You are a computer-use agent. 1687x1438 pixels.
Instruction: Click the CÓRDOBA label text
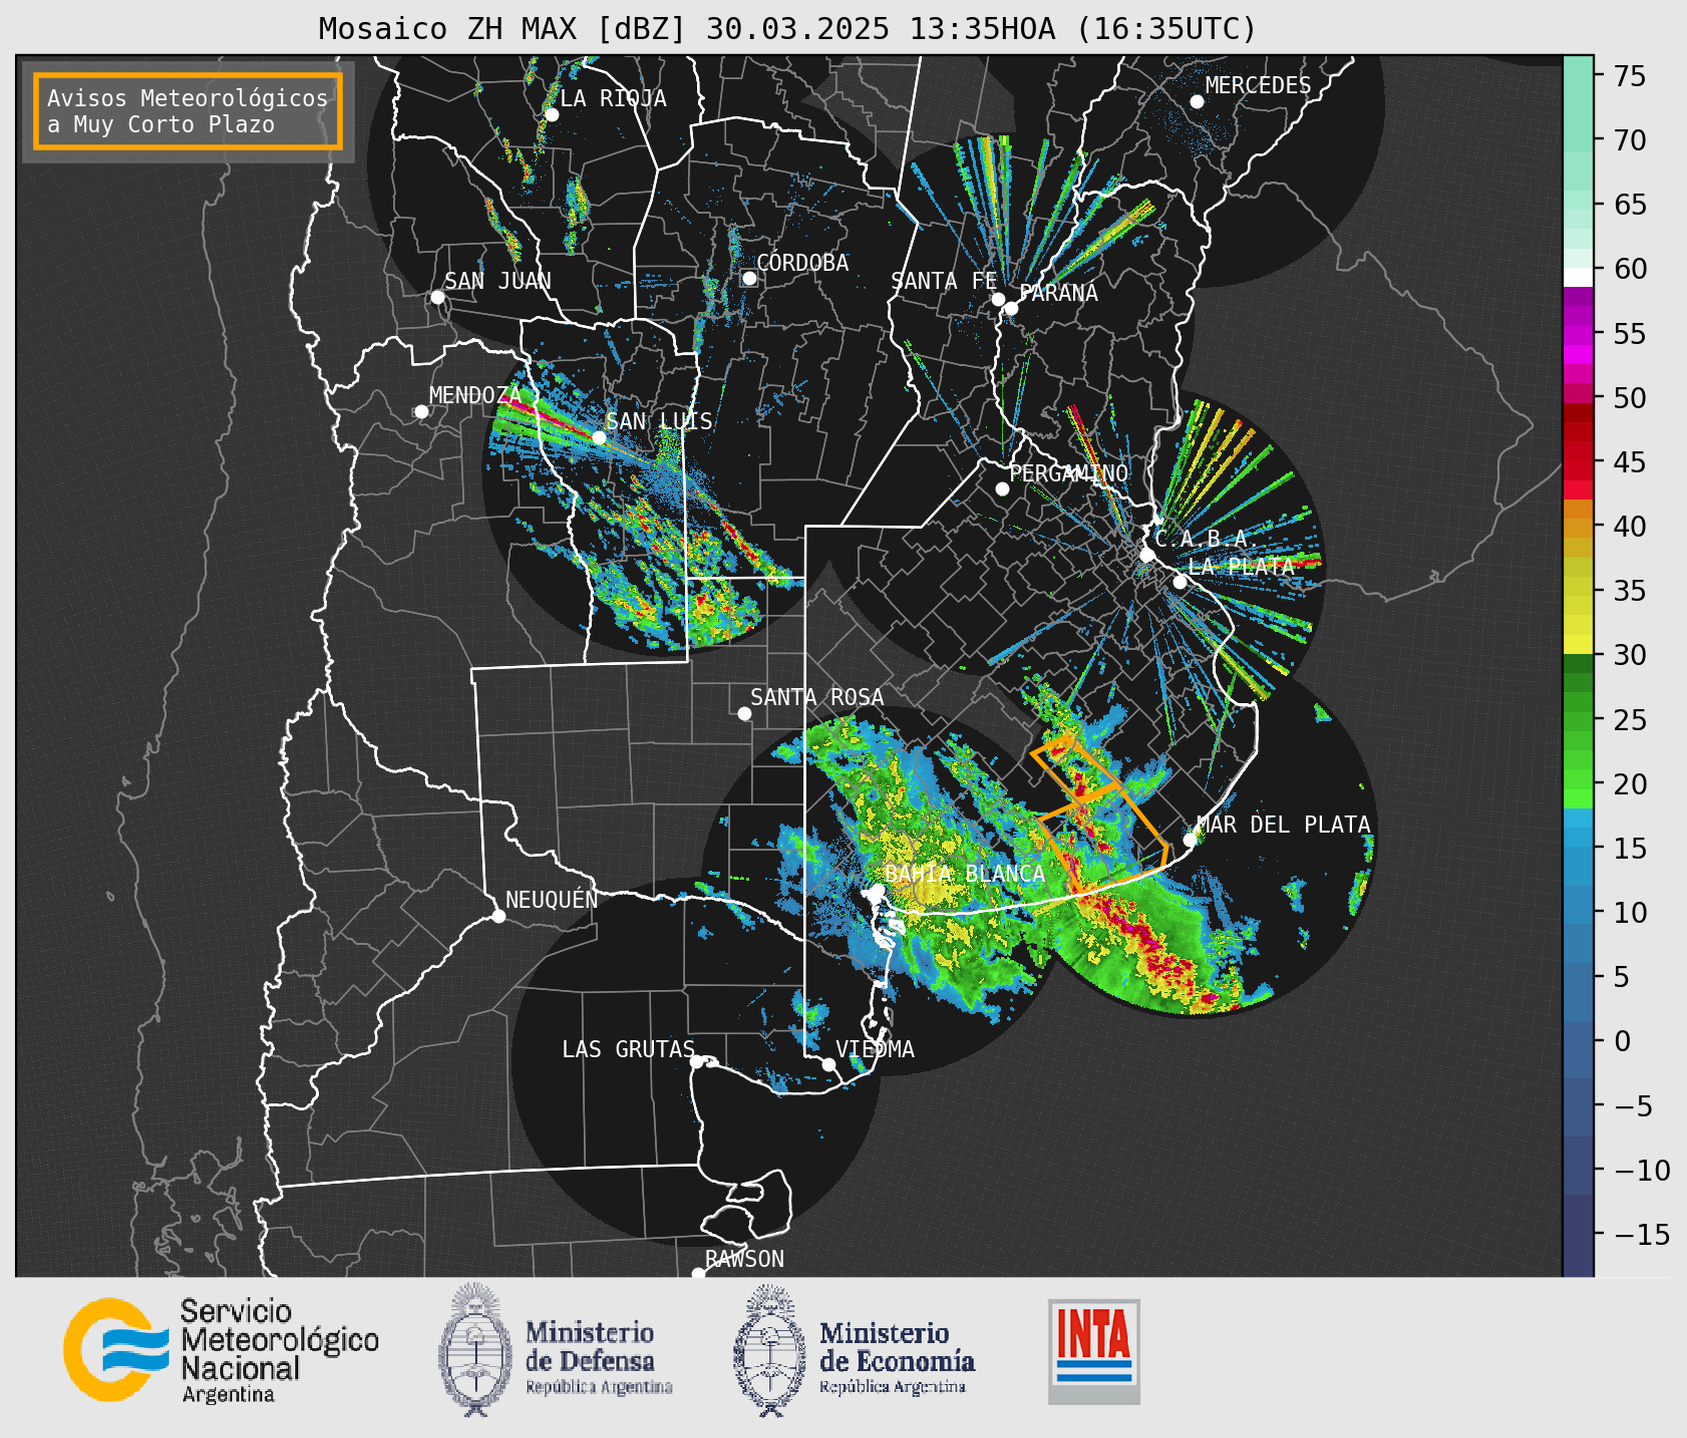[x=803, y=263]
